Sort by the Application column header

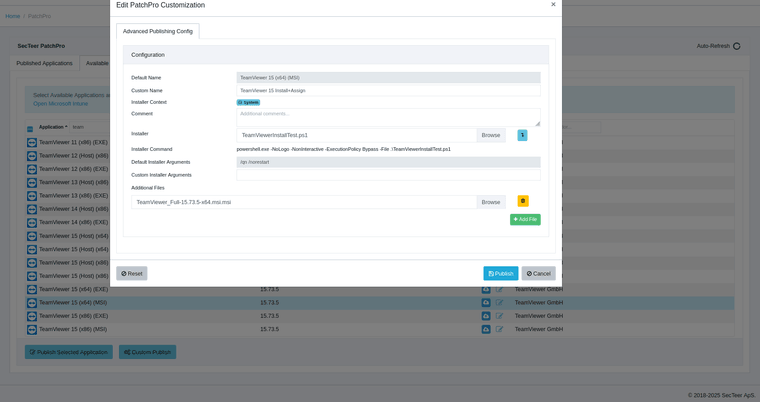pos(52,127)
